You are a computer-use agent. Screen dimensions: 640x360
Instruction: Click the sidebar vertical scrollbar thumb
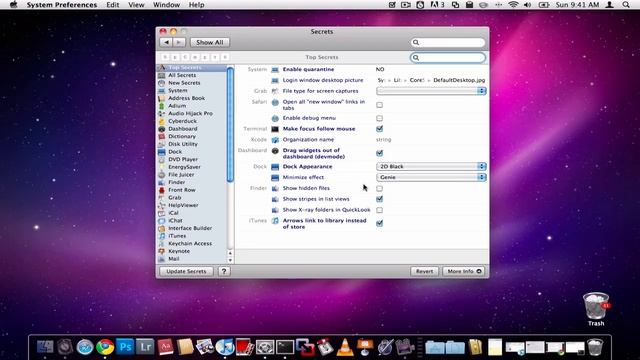click(x=230, y=124)
